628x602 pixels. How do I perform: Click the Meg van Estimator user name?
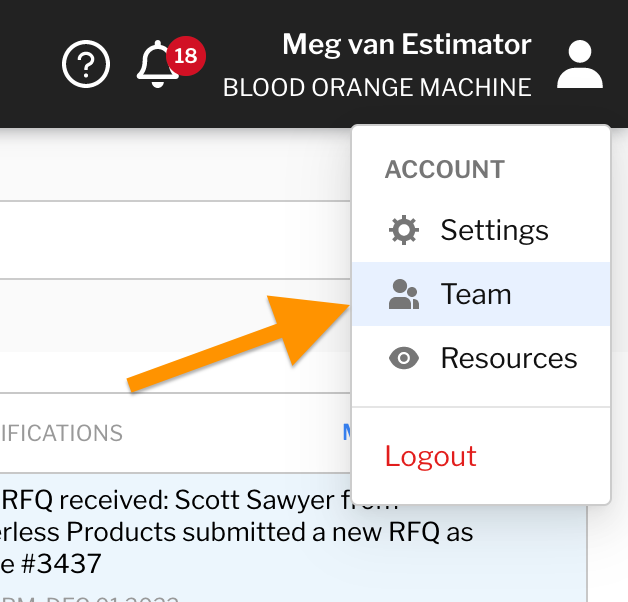(x=406, y=44)
